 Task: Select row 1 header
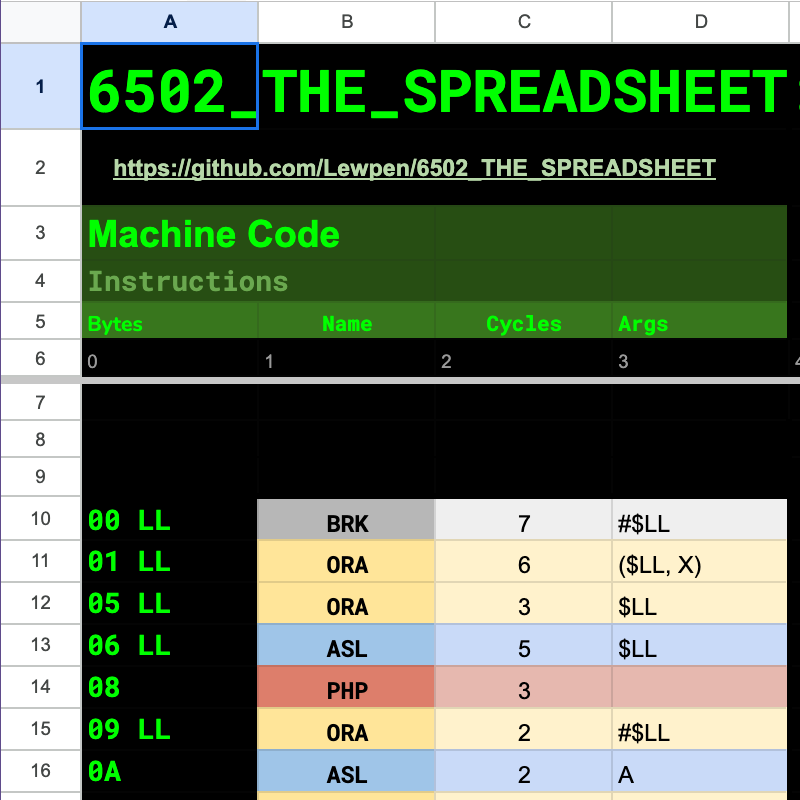pyautogui.click(x=40, y=87)
